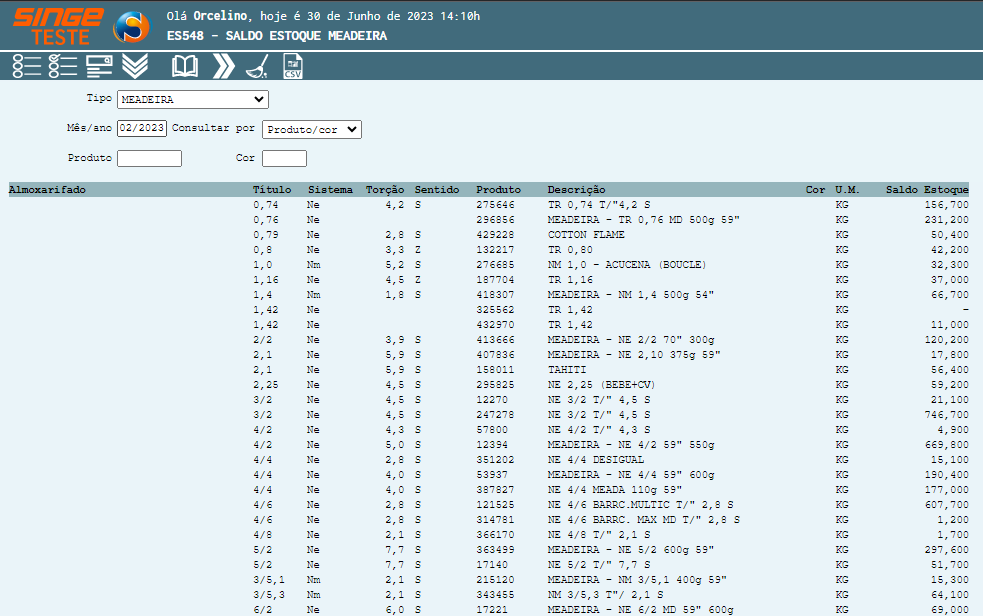This screenshot has height=616, width=983.
Task: Click the search form icon in toolbar
Action: pyautogui.click(x=99, y=67)
